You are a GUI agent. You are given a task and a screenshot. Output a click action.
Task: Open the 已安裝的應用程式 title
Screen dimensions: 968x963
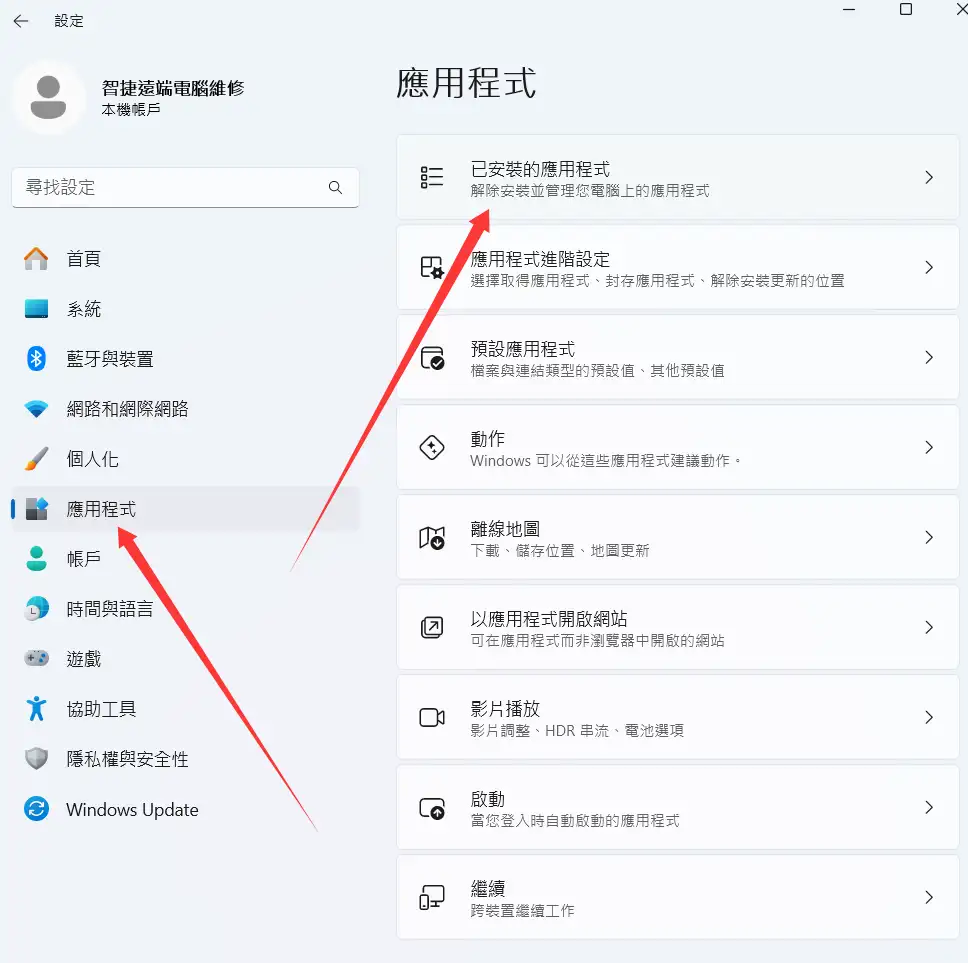pos(540,169)
